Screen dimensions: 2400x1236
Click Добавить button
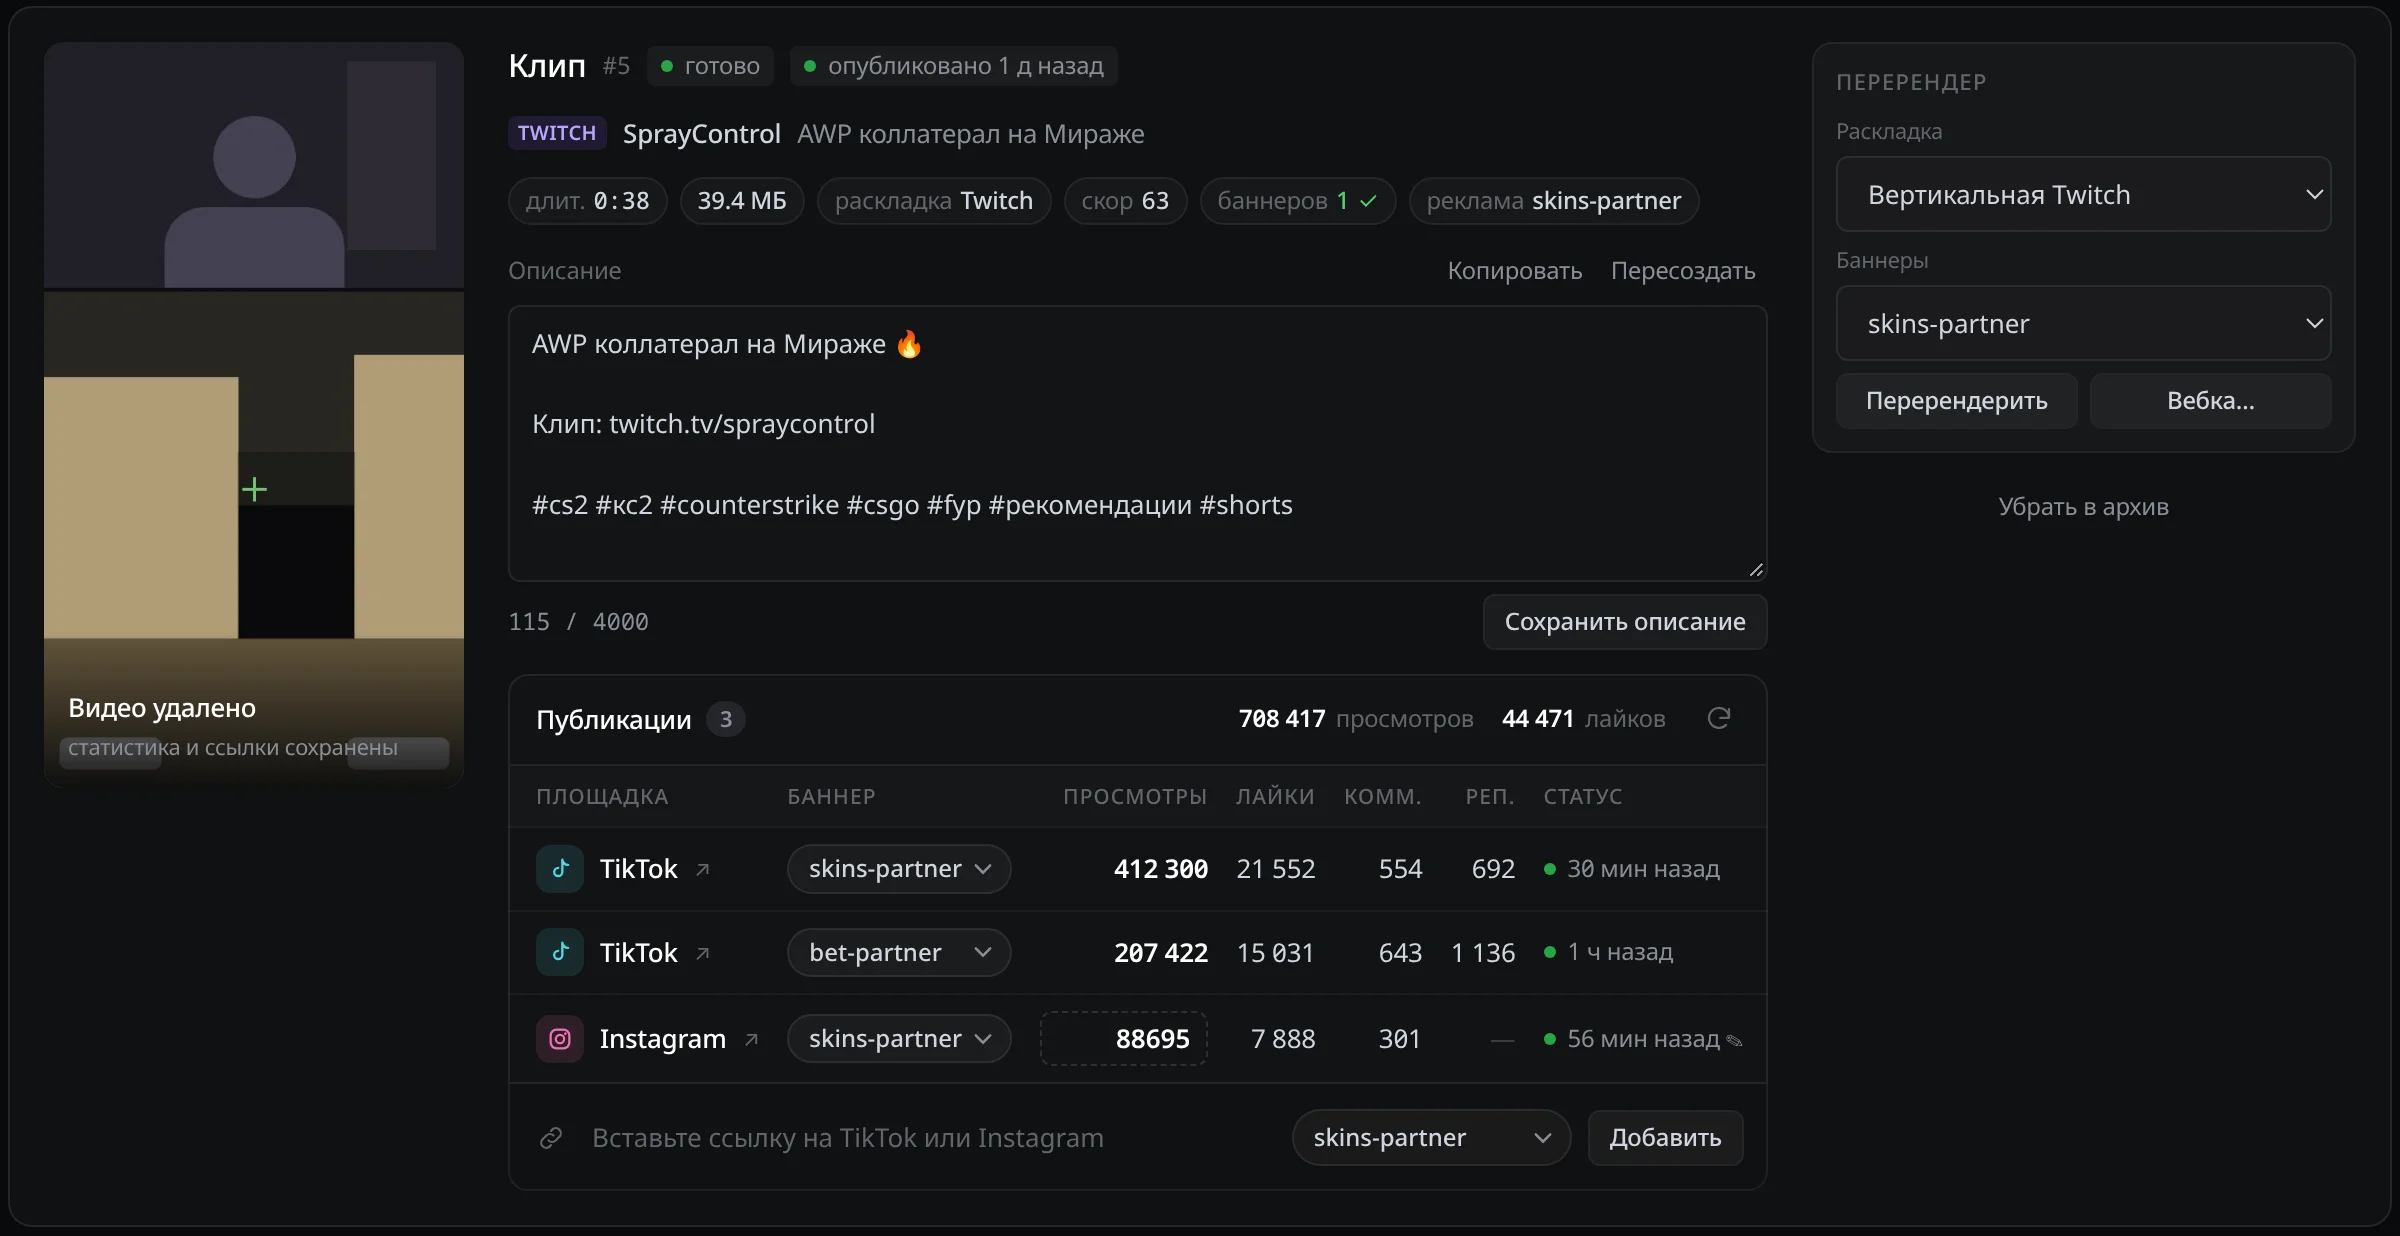point(1666,1138)
